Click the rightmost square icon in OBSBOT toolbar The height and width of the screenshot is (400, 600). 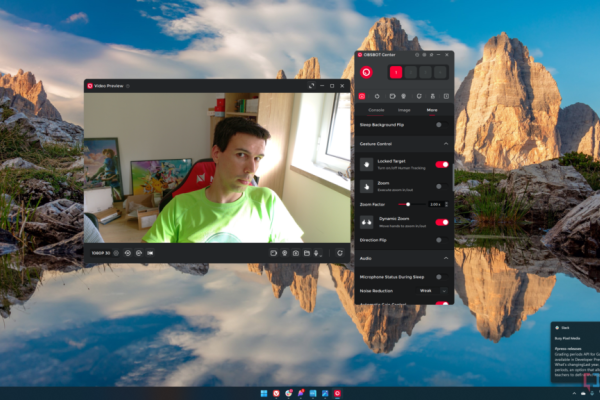pos(446,96)
